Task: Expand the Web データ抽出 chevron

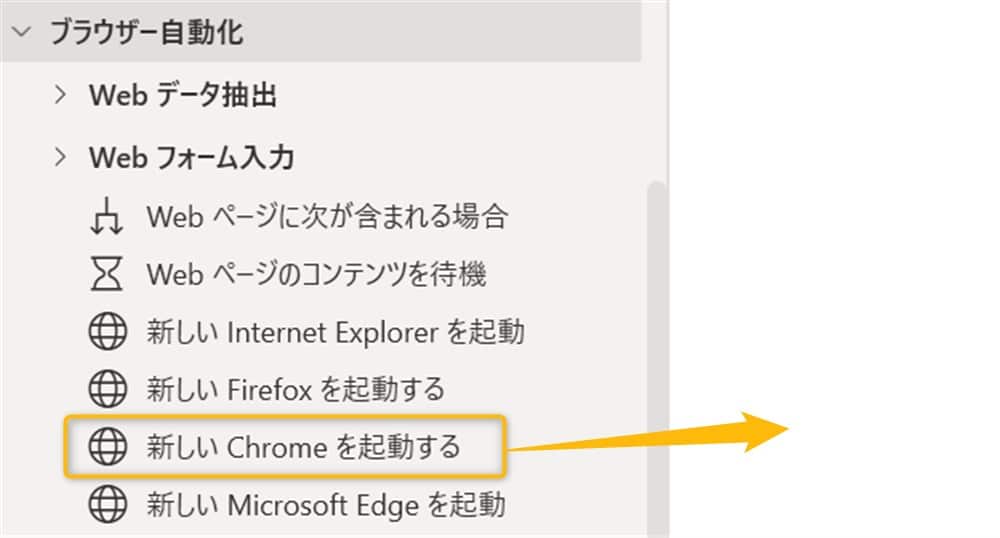Action: point(61,95)
